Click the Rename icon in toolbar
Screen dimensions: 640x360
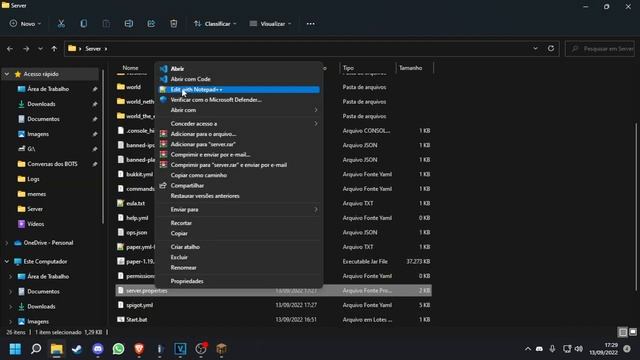click(129, 24)
